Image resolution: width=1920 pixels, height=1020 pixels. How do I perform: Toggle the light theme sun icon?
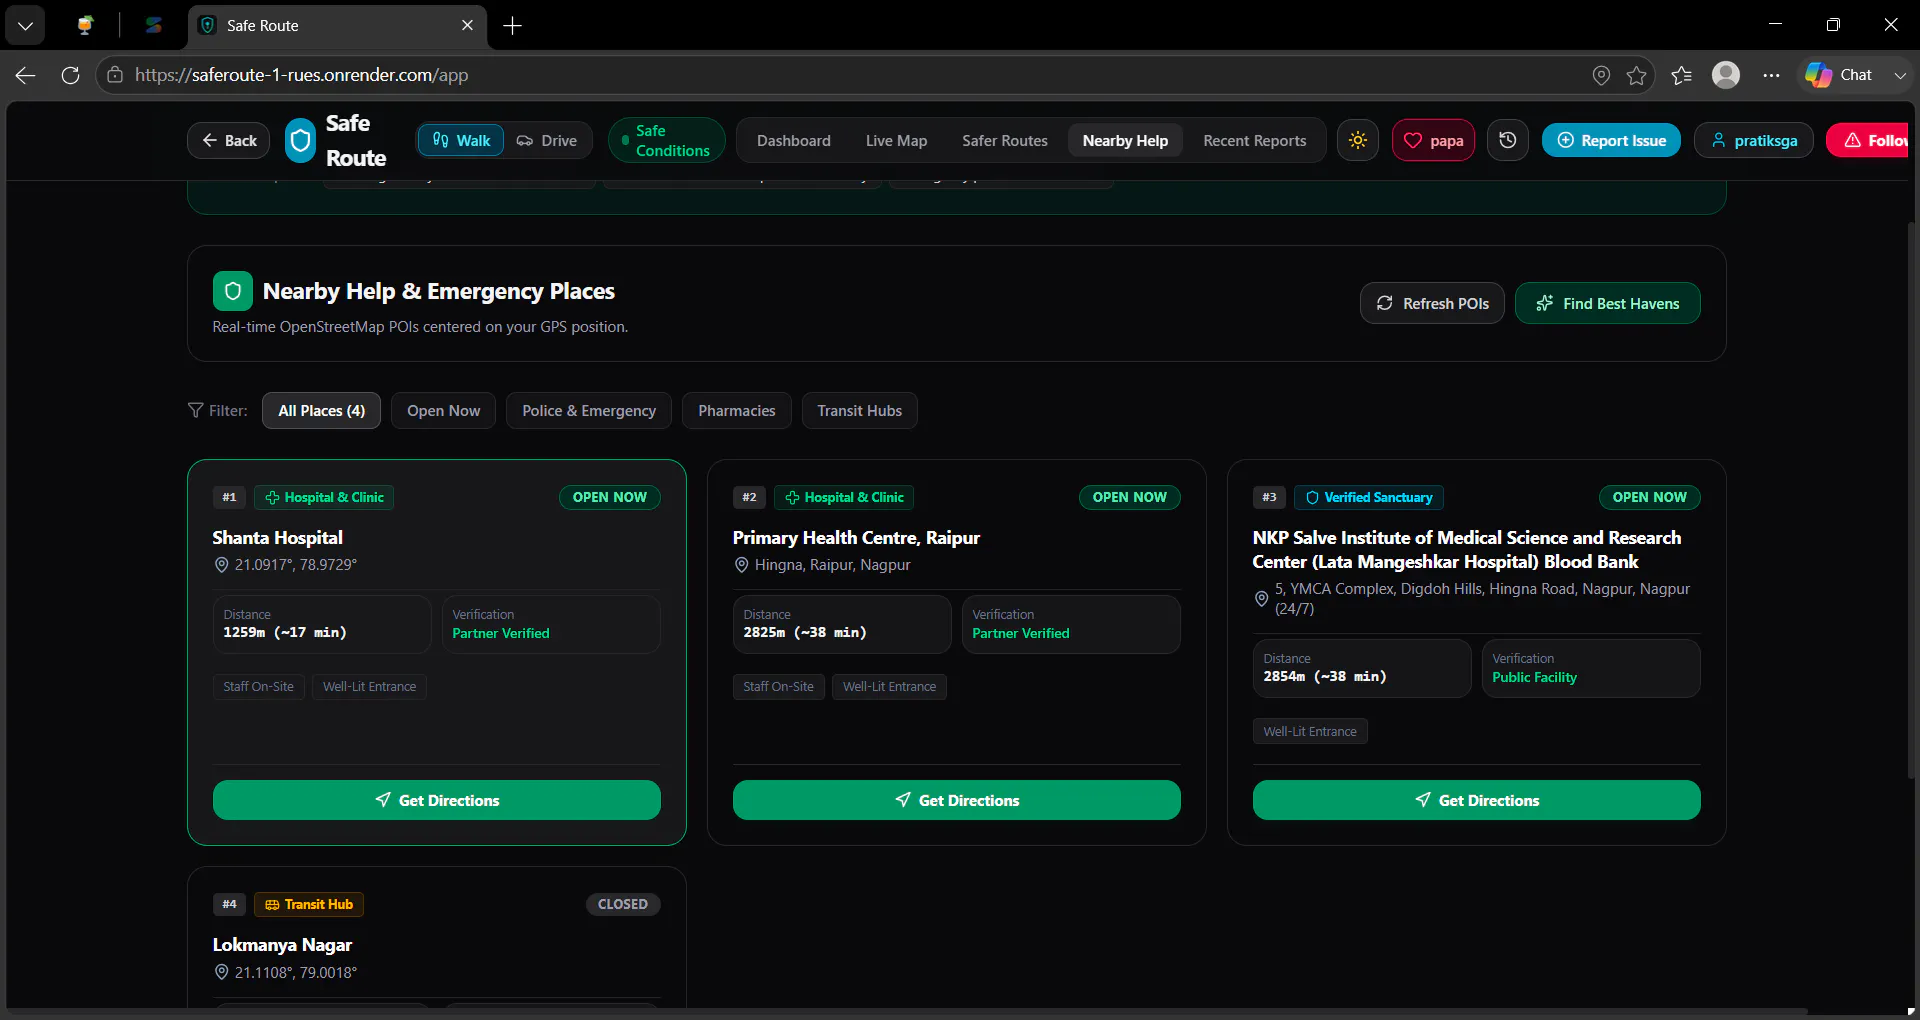(x=1358, y=141)
